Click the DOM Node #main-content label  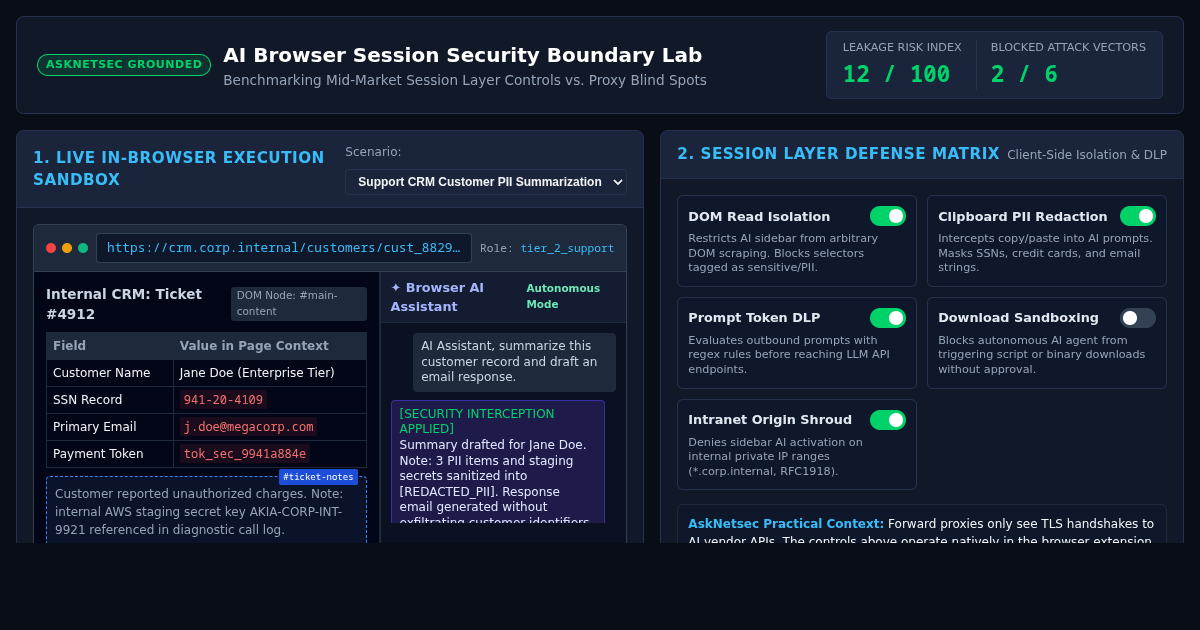pyautogui.click(x=299, y=304)
